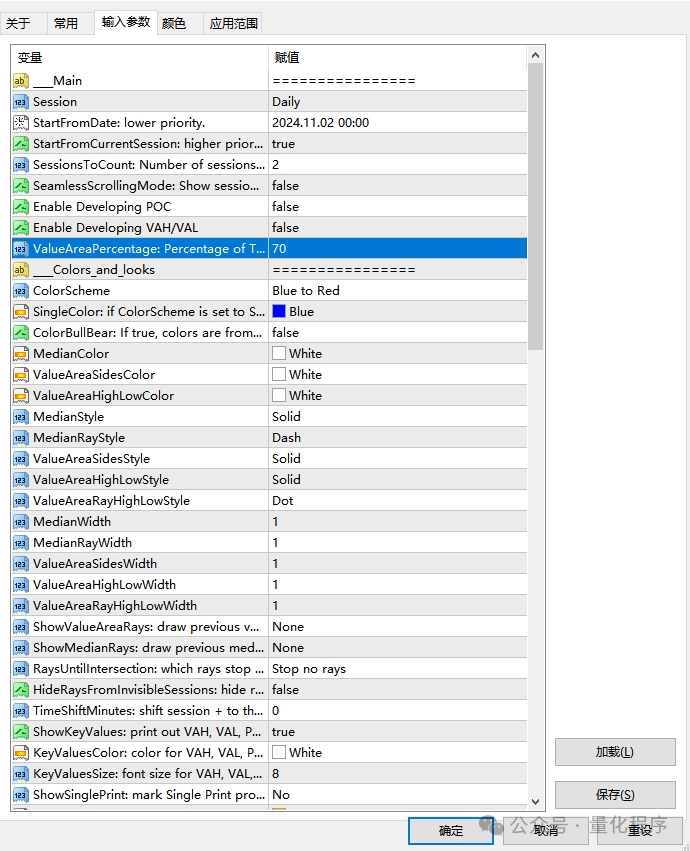The width and height of the screenshot is (690, 851).
Task: Click the enum icon beside ColorScheme
Action: click(x=21, y=291)
